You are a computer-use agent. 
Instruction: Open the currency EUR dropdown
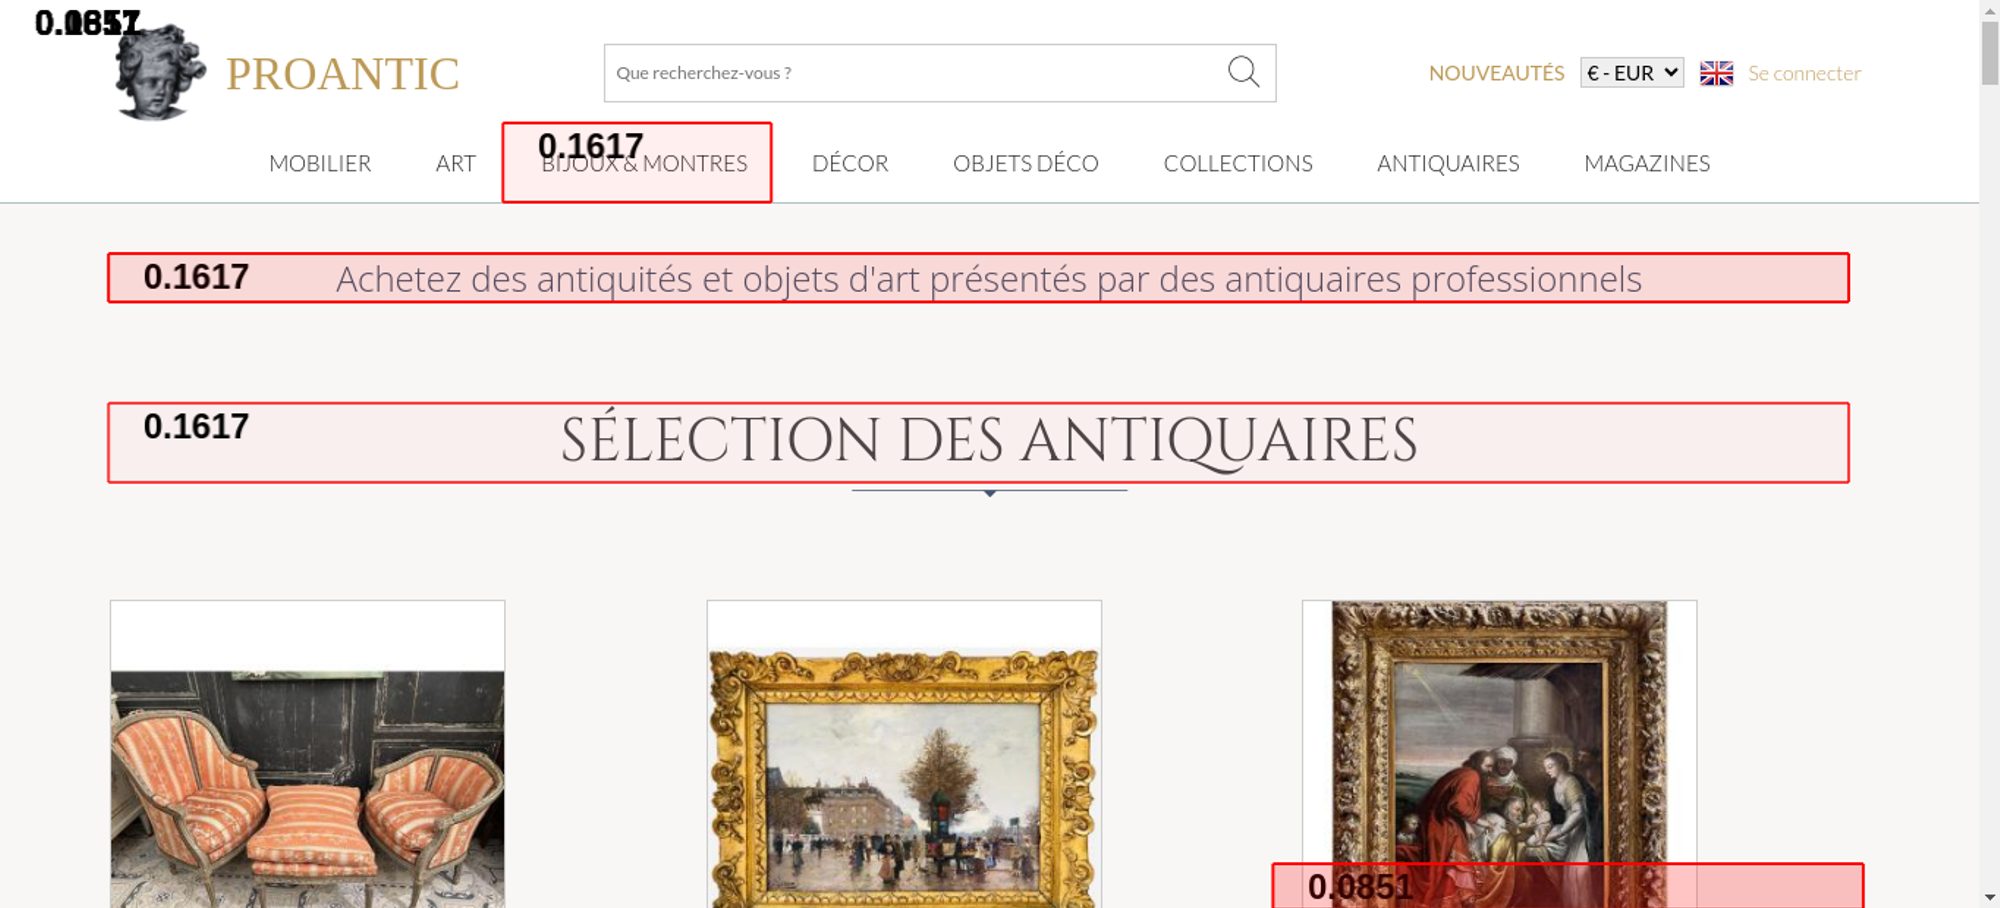[x=1631, y=73]
